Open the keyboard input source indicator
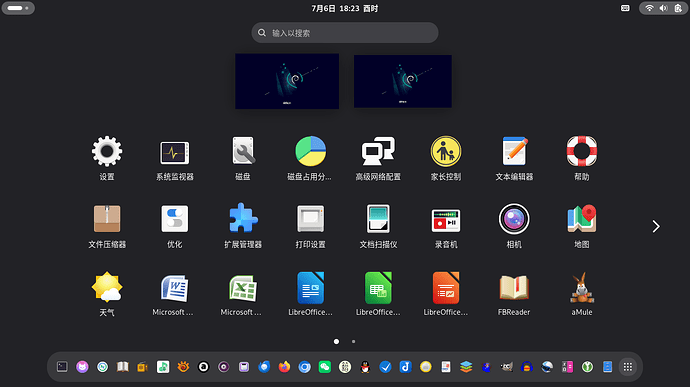The width and height of the screenshot is (690, 387). pyautogui.click(x=625, y=8)
